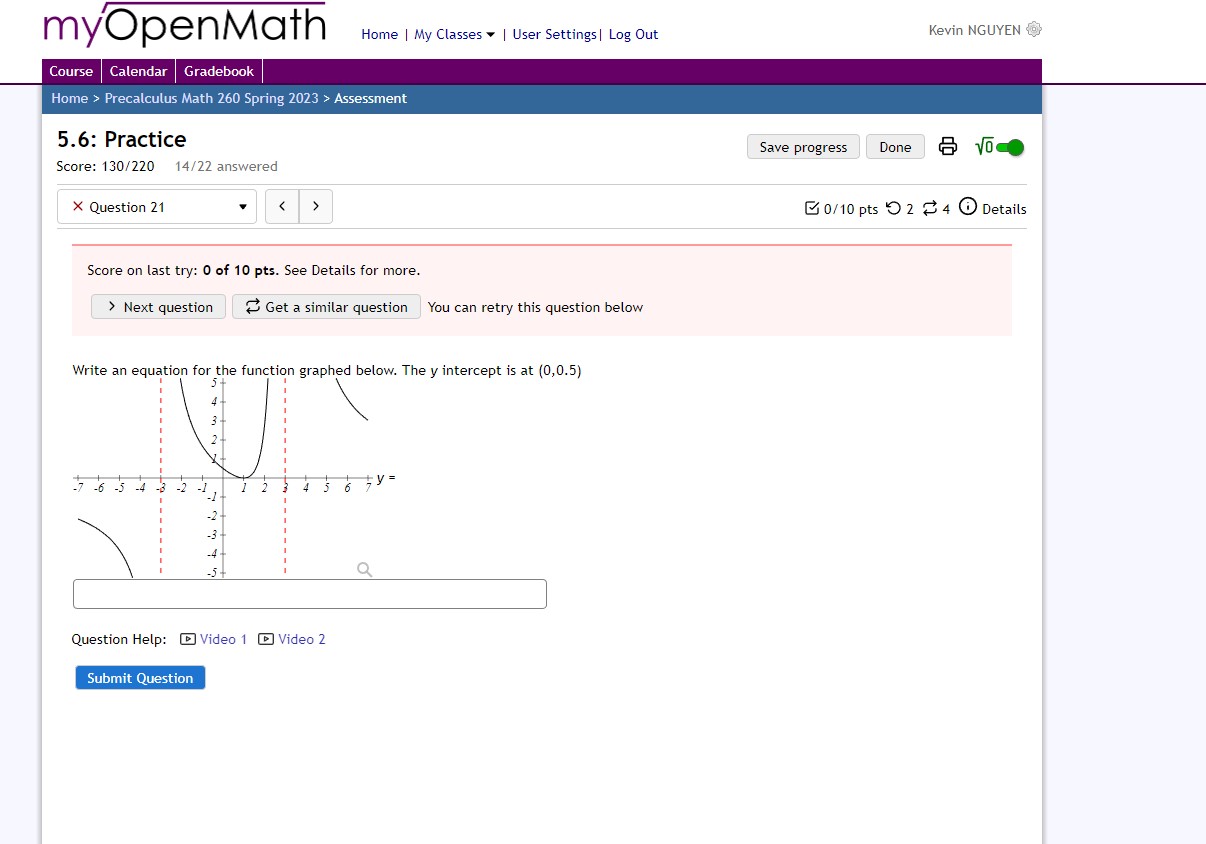This screenshot has height=844, width=1206.
Task: Click the 'Kevin NGUYEN' username text
Action: point(975,30)
